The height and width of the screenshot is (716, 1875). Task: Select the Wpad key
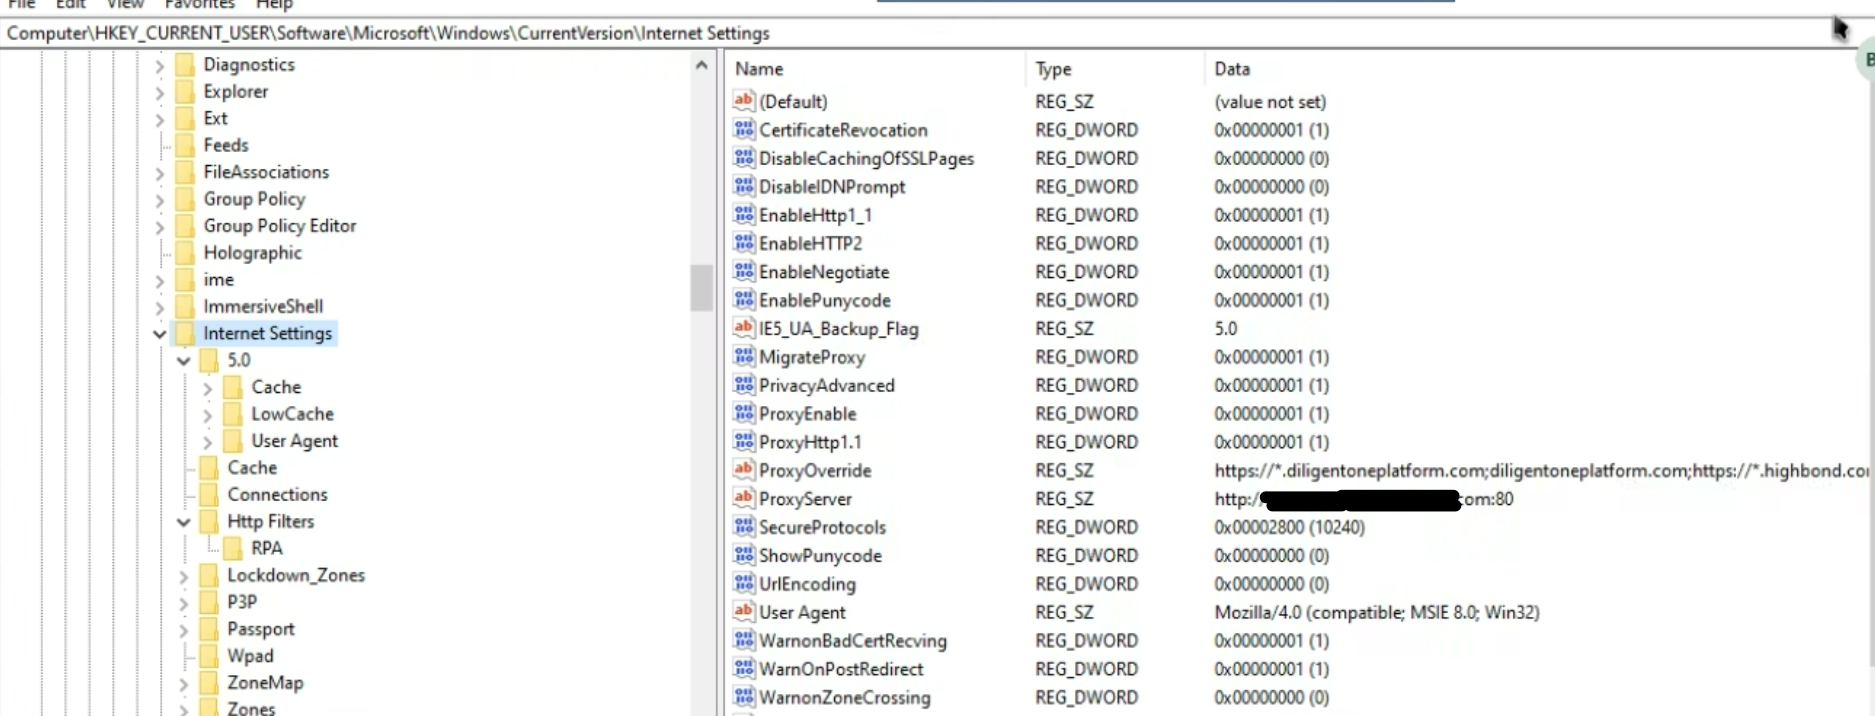[250, 655]
